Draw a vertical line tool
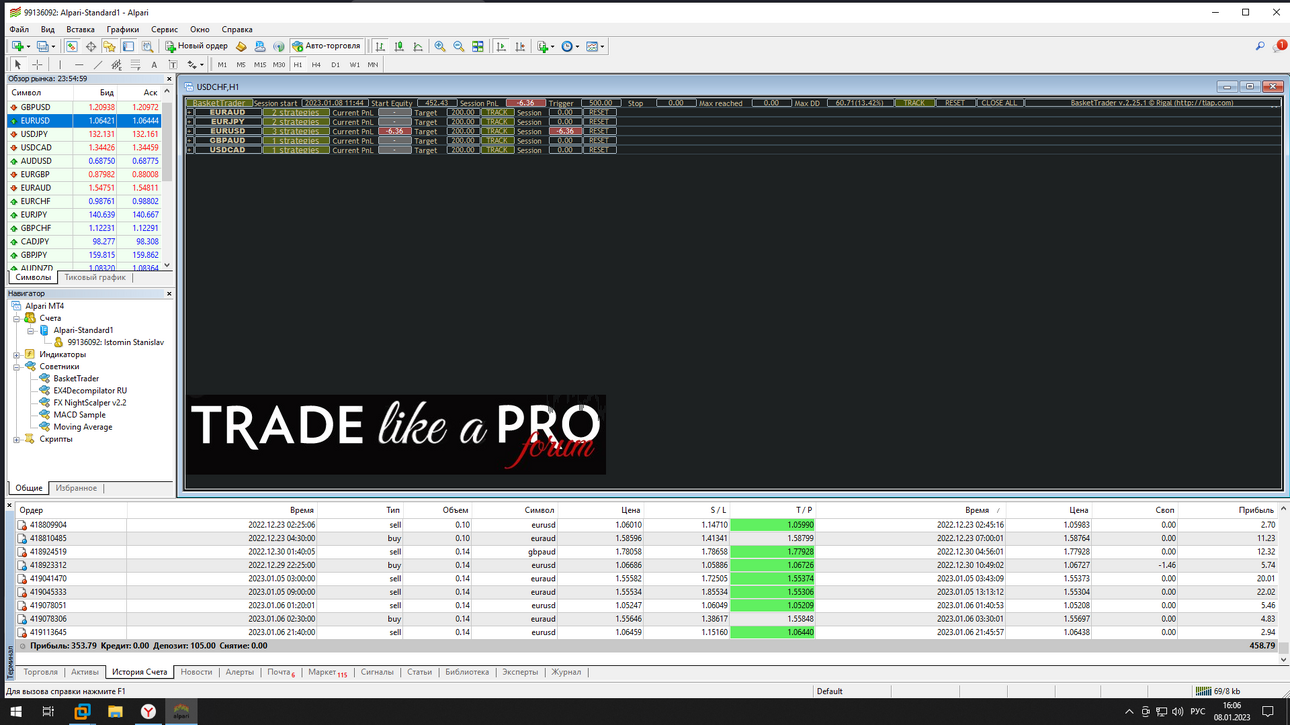Viewport: 1290px width, 725px height. 60,65
